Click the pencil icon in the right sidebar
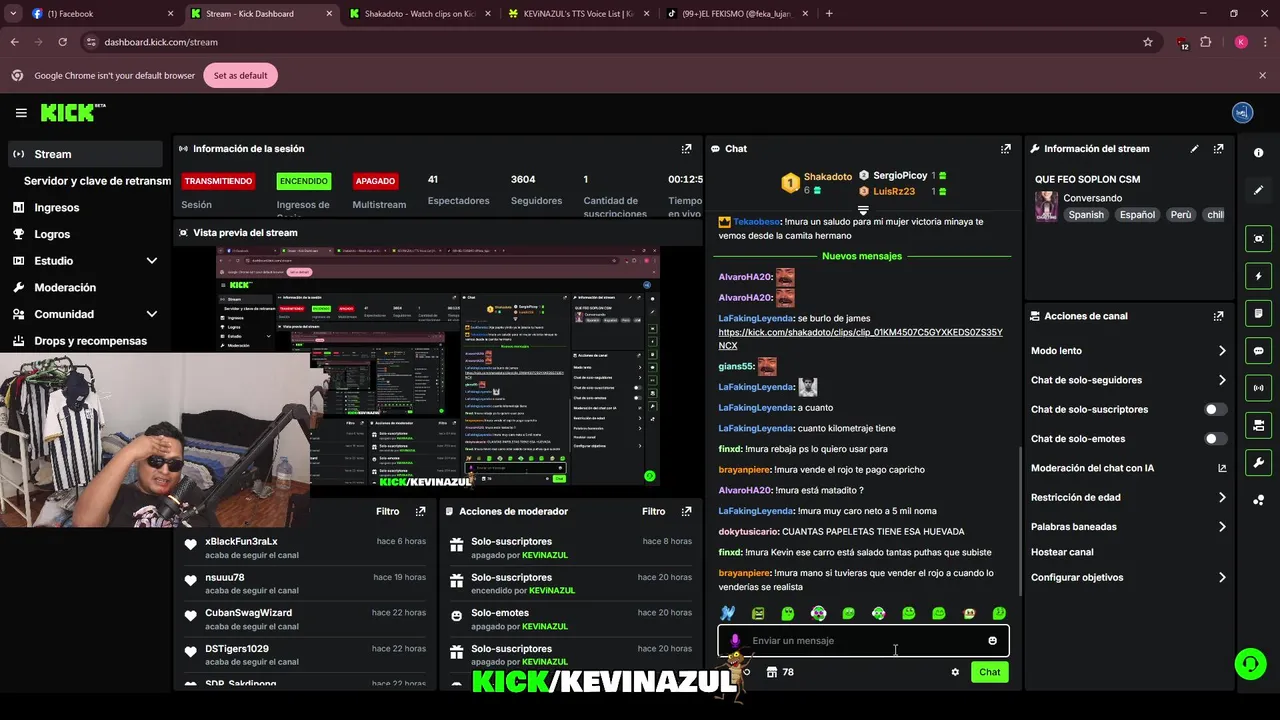This screenshot has width=1280, height=720. coord(1258,190)
